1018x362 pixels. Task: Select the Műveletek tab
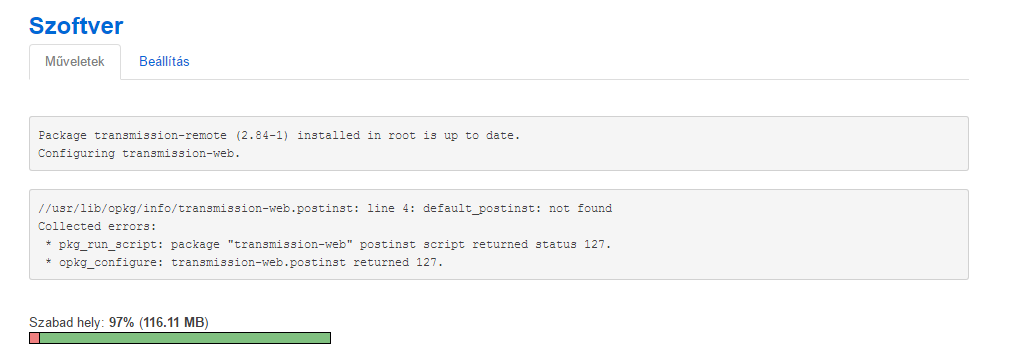(x=75, y=62)
